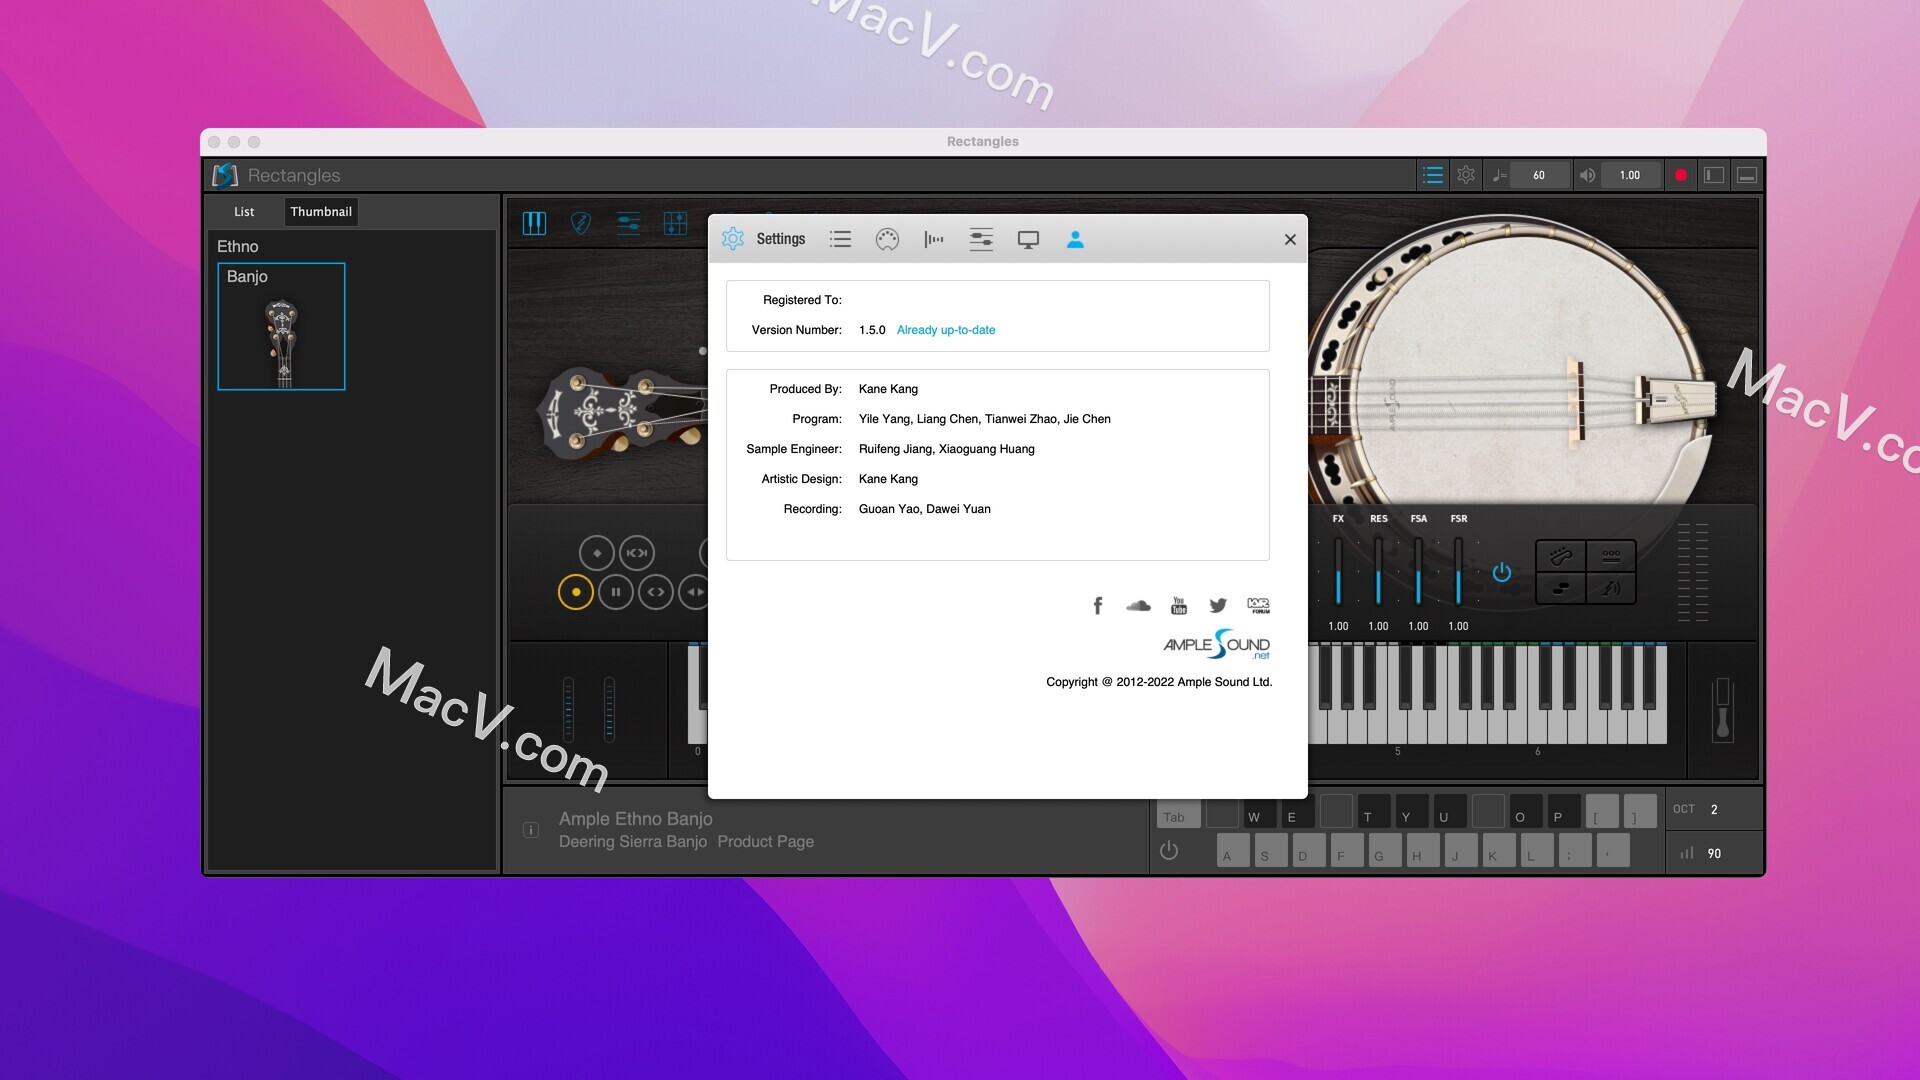The height and width of the screenshot is (1080, 1920).
Task: Click the speaker volume icon in top toolbar
Action: point(1587,175)
